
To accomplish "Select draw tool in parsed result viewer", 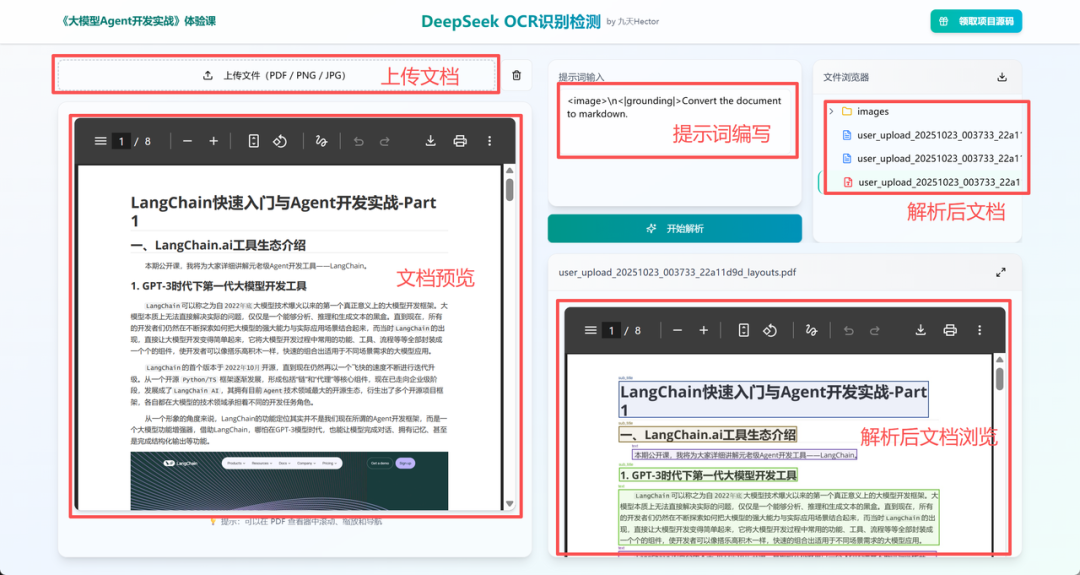I will point(811,331).
